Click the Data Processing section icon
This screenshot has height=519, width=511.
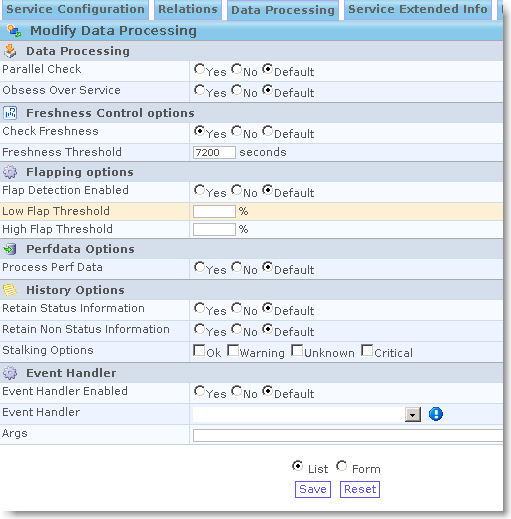click(10, 51)
